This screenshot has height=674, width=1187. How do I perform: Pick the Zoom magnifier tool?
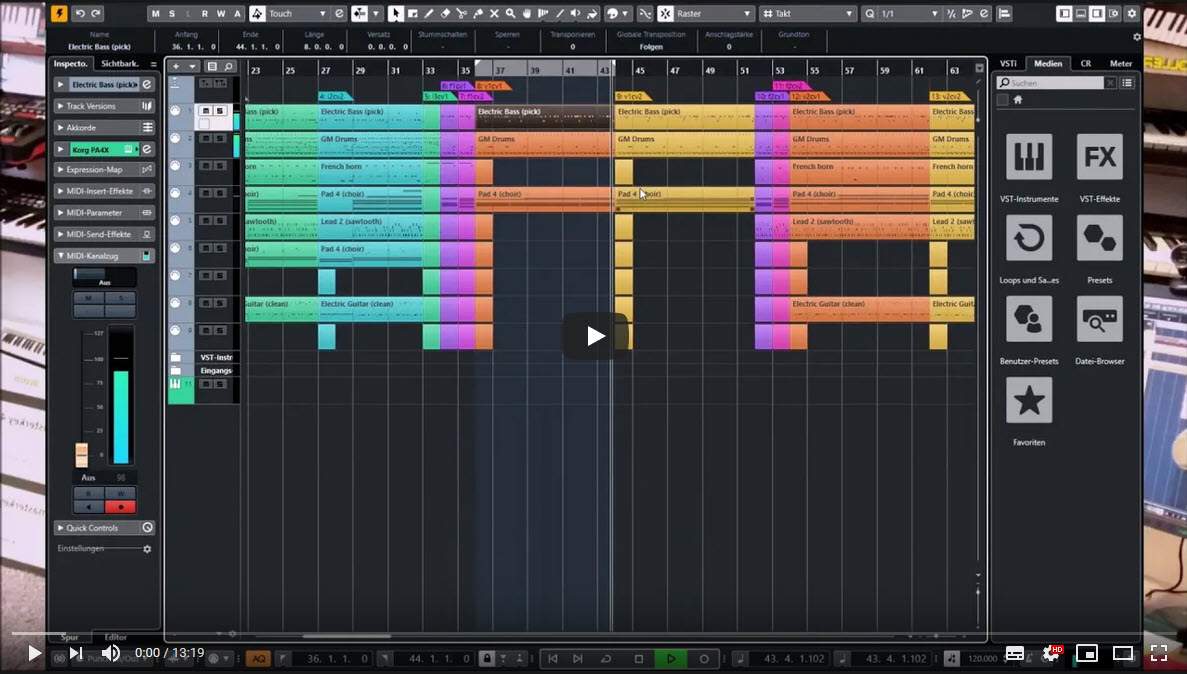pos(510,14)
